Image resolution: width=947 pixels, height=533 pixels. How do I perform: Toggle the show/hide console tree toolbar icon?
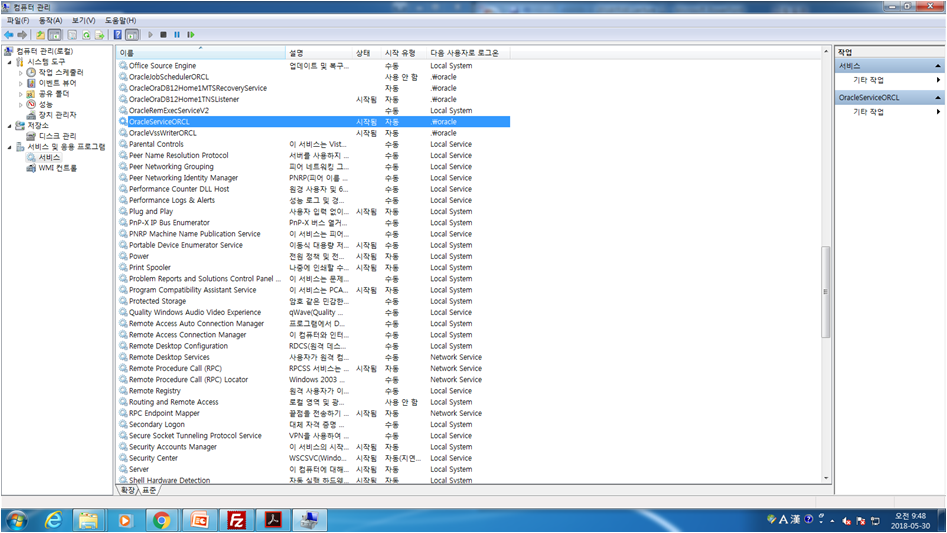54,35
